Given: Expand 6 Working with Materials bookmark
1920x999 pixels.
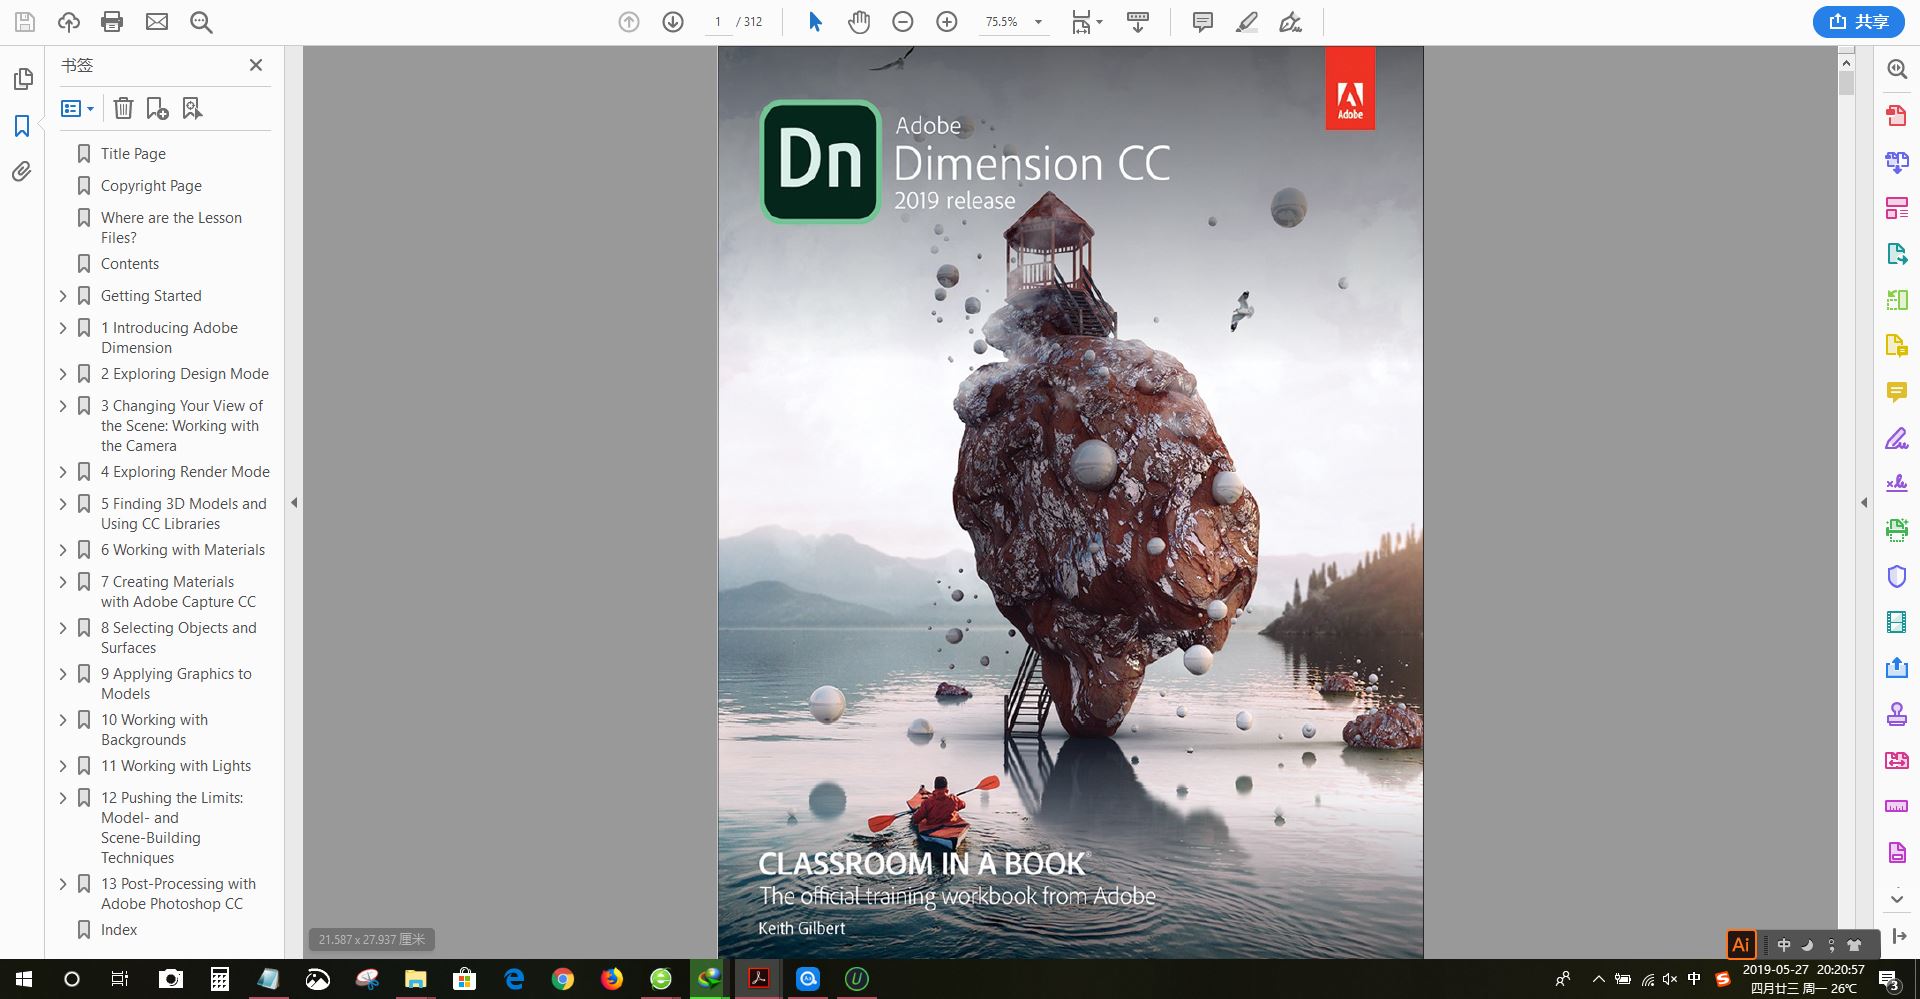Looking at the screenshot, I should (63, 550).
